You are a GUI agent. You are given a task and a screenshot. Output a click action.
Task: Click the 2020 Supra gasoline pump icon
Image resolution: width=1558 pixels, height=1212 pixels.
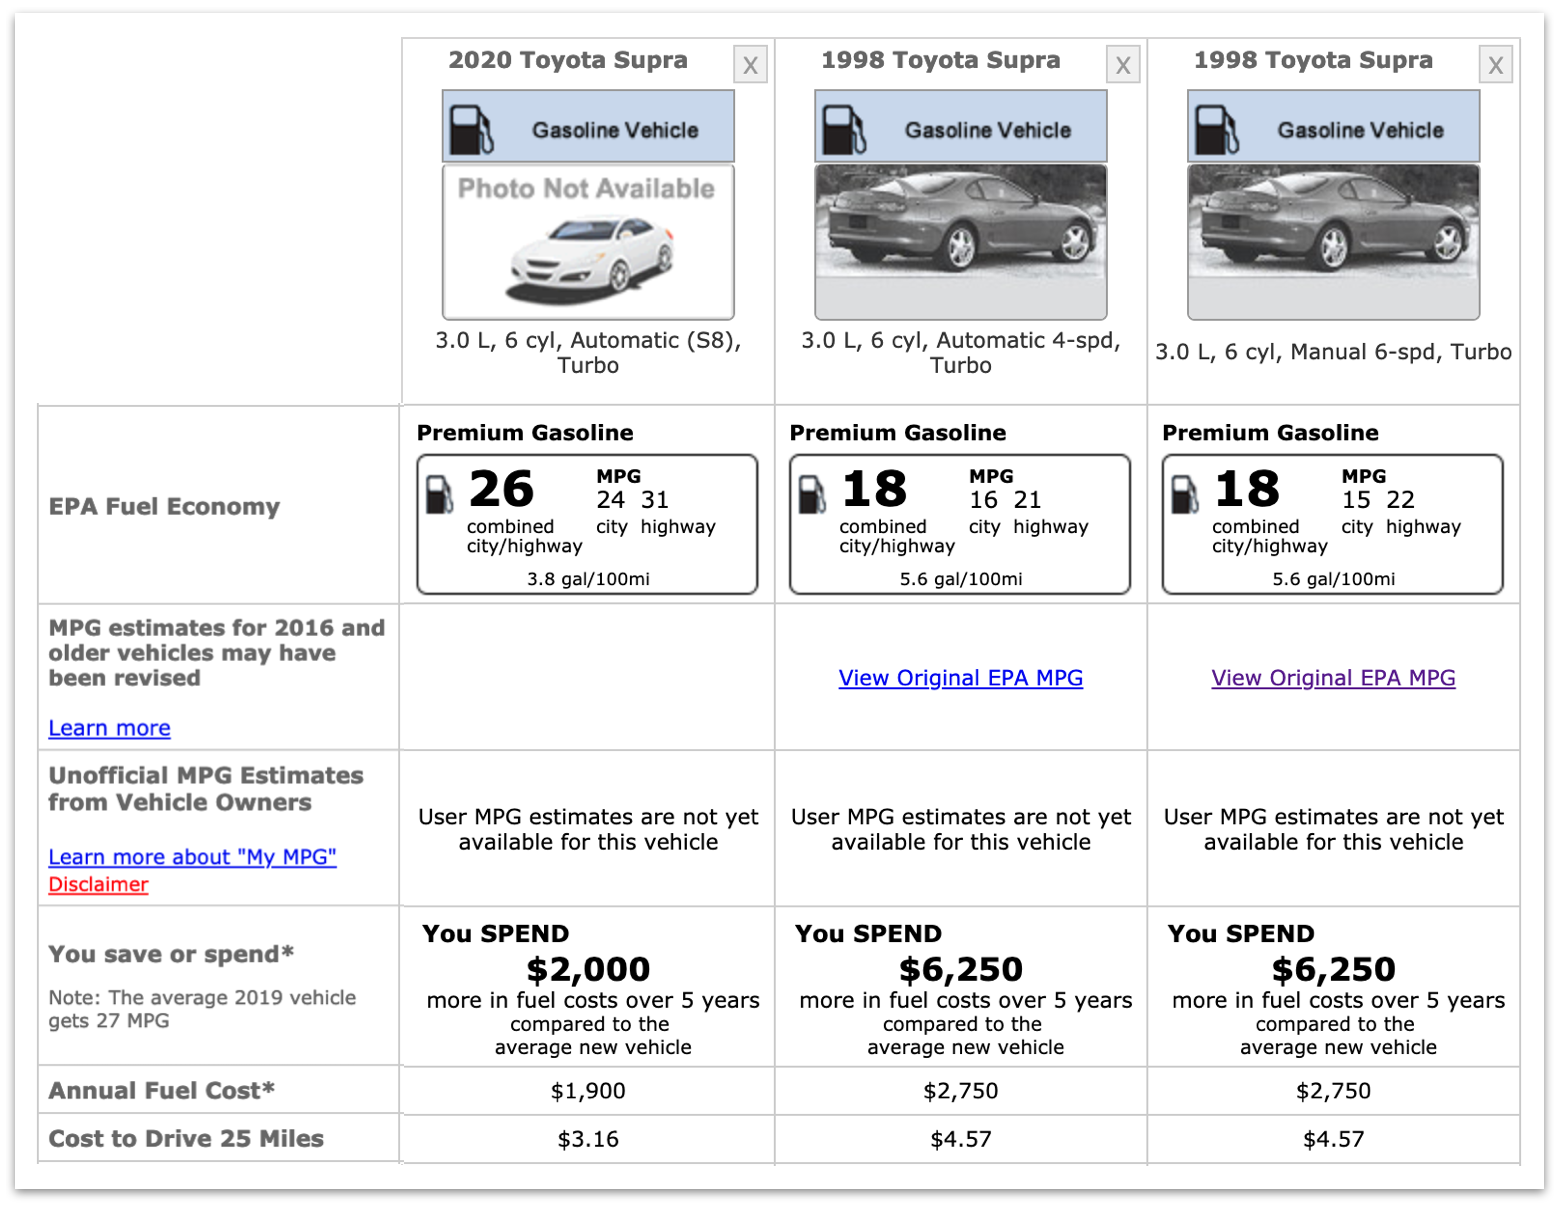click(x=470, y=129)
